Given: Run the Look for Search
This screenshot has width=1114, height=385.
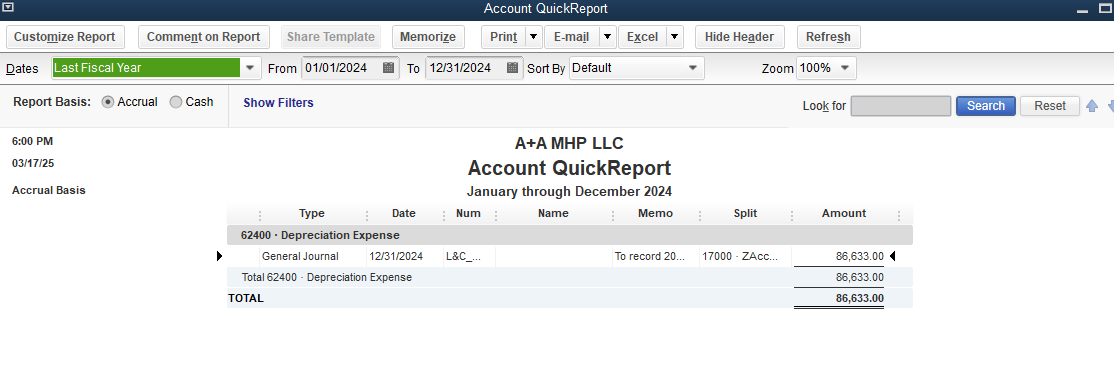Looking at the screenshot, I should point(985,106).
